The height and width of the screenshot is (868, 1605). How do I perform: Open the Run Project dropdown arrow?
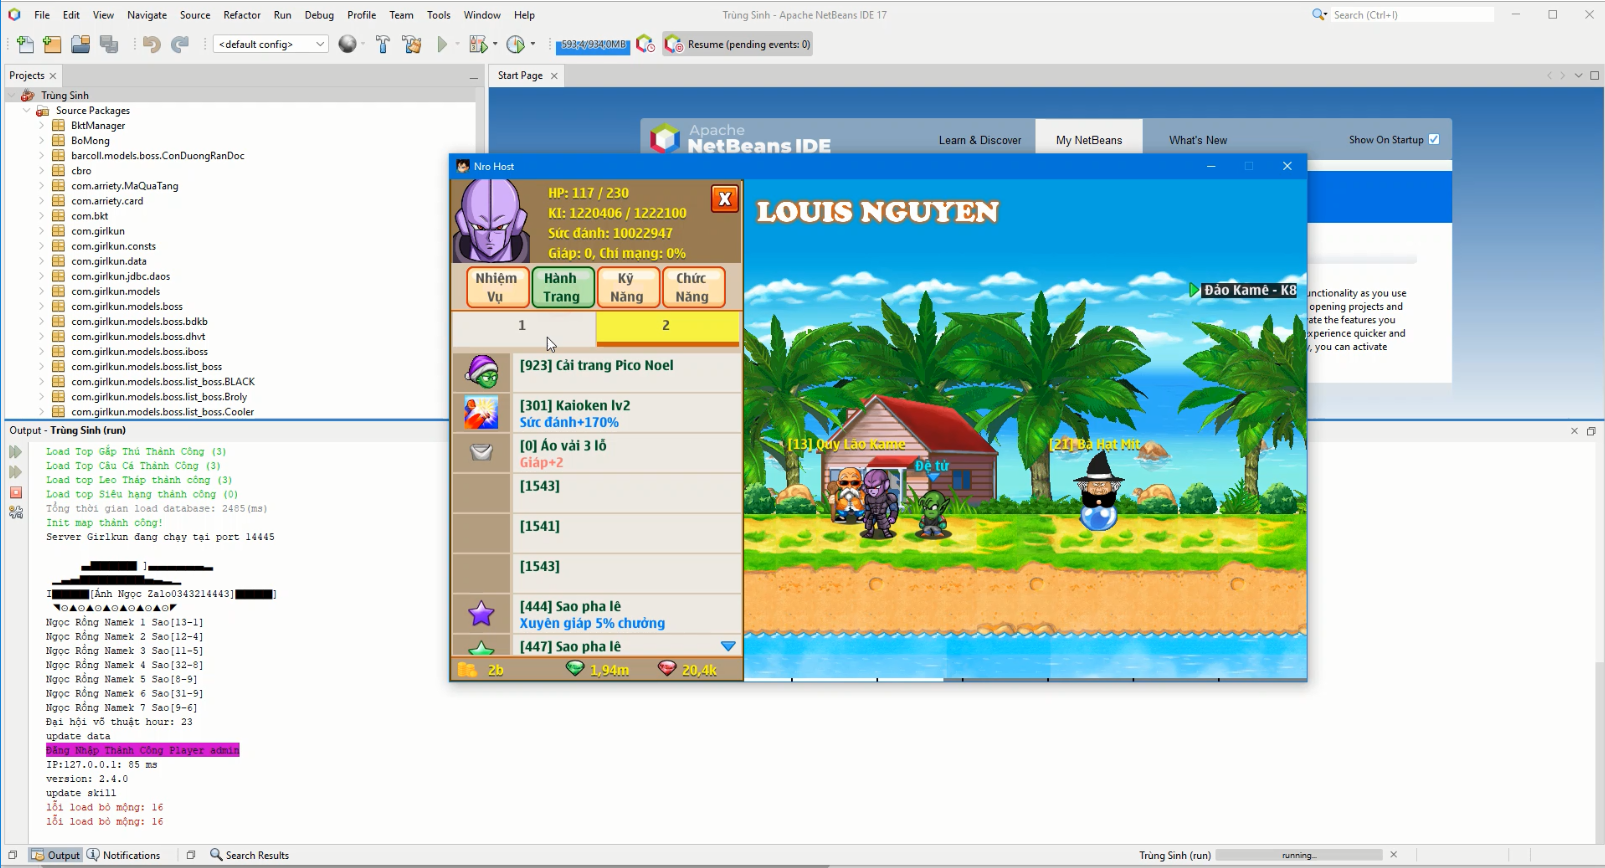[x=457, y=44]
